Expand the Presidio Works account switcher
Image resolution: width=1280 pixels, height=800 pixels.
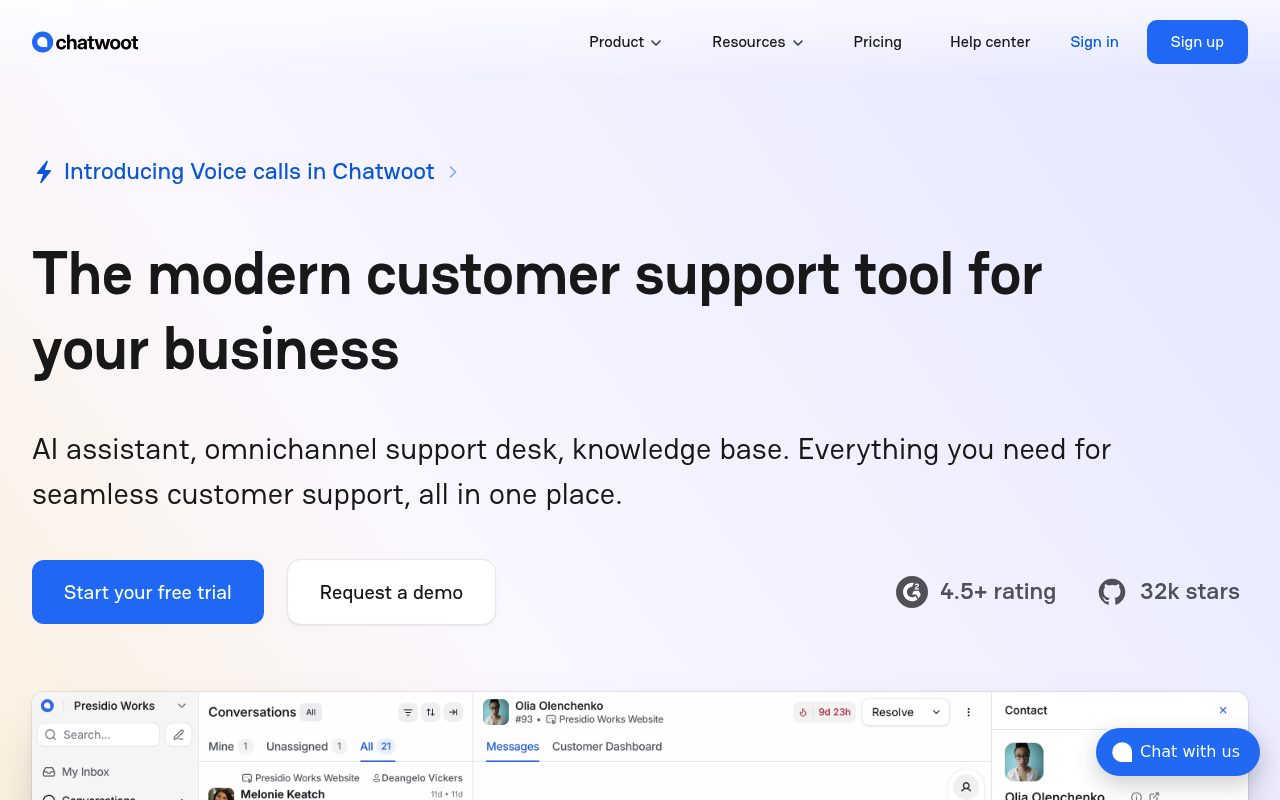[181, 706]
